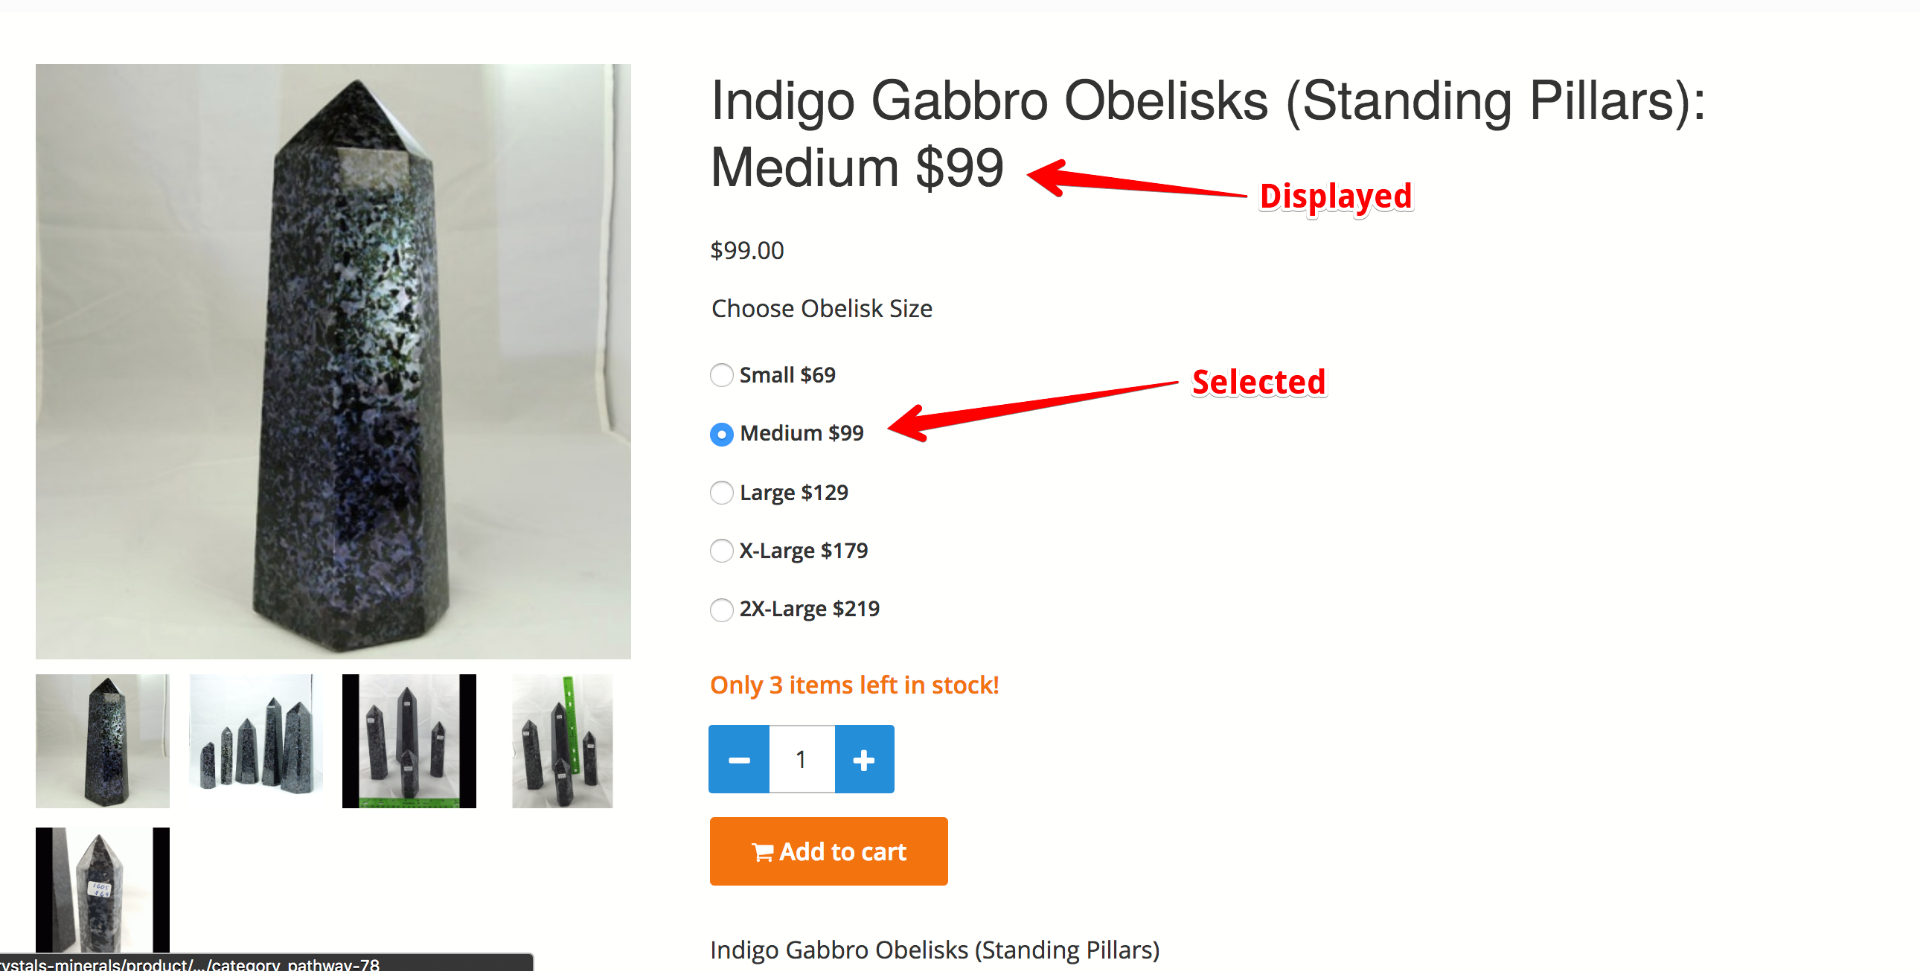Open the first single obelisk thumbnail

(x=103, y=741)
